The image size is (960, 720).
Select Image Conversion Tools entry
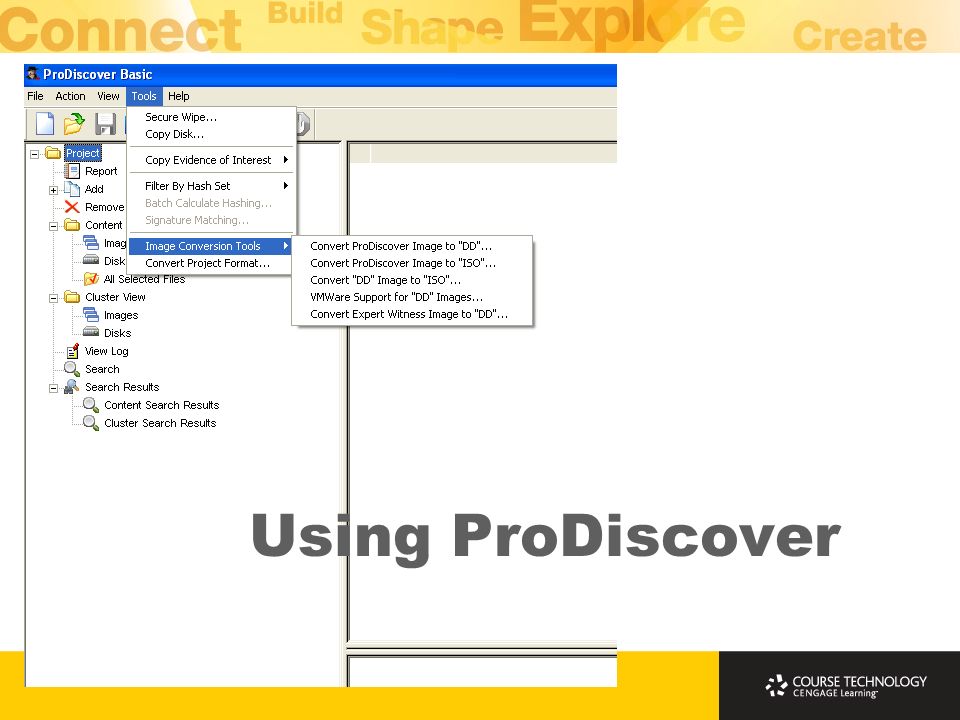pyautogui.click(x=211, y=246)
